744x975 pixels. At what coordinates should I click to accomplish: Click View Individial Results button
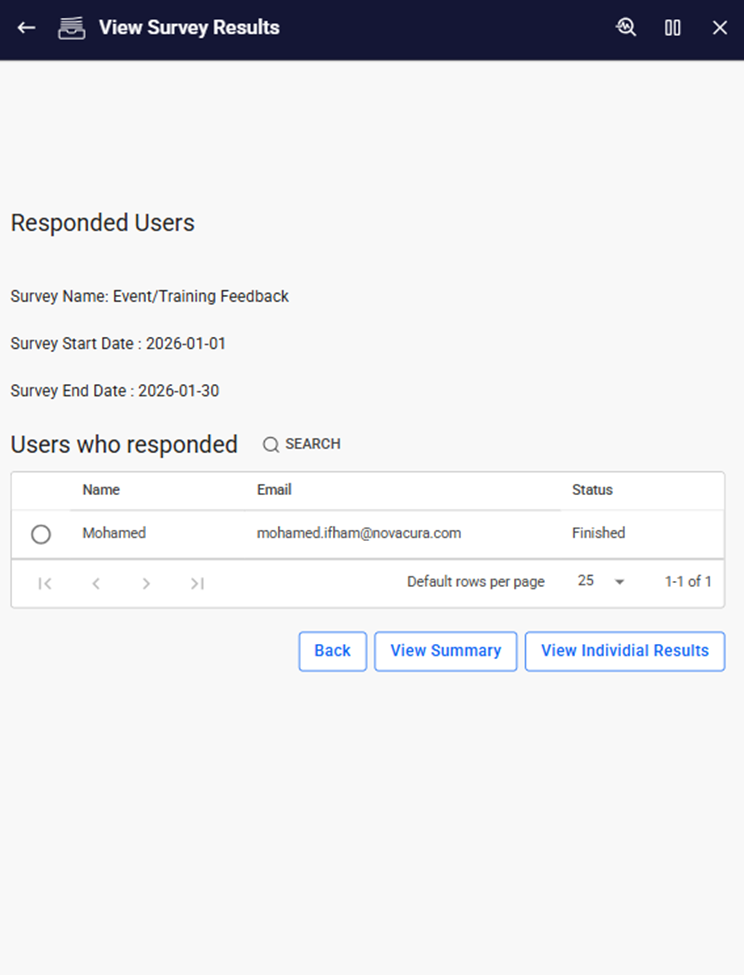(x=624, y=651)
